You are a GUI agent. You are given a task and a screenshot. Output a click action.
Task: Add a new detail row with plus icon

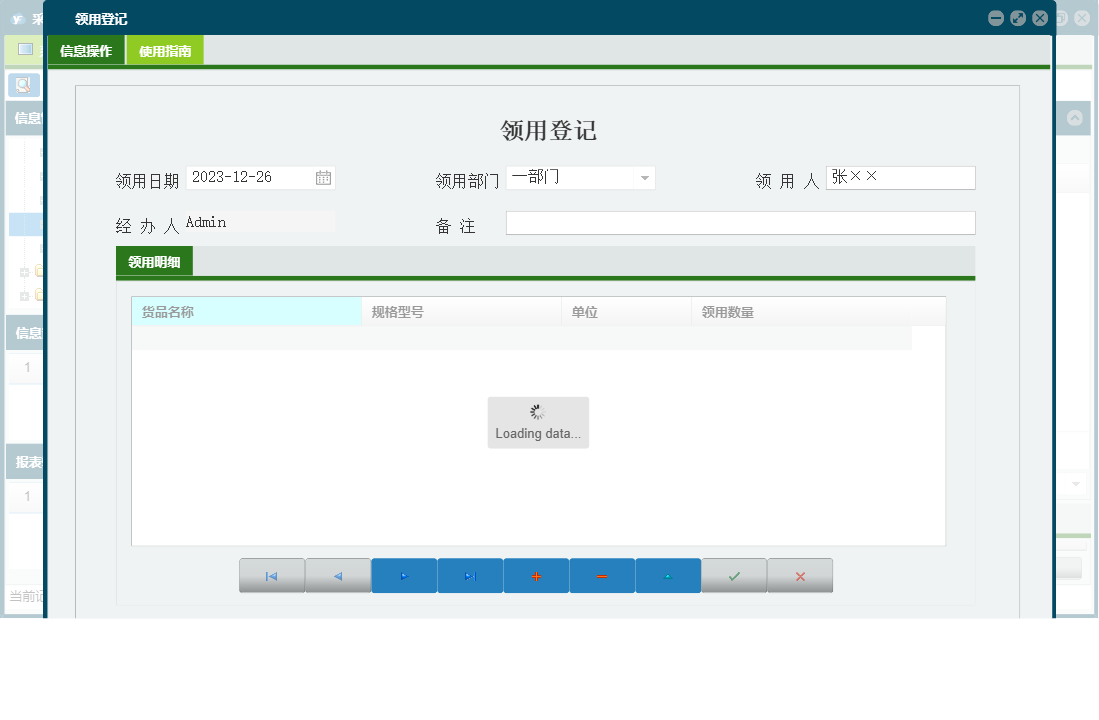click(x=536, y=575)
